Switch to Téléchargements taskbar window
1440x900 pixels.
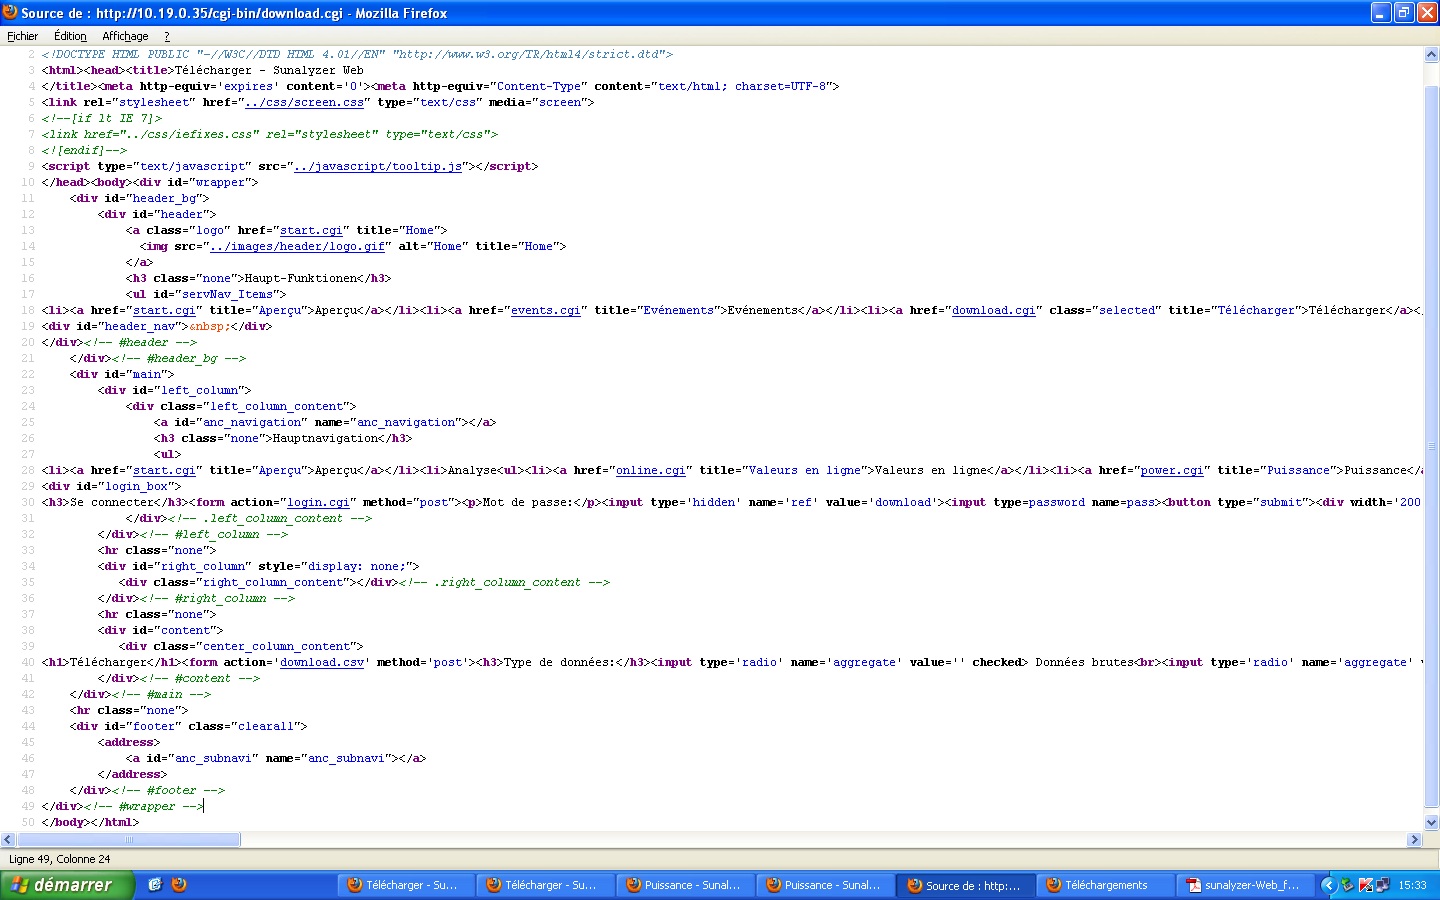coord(1104,885)
